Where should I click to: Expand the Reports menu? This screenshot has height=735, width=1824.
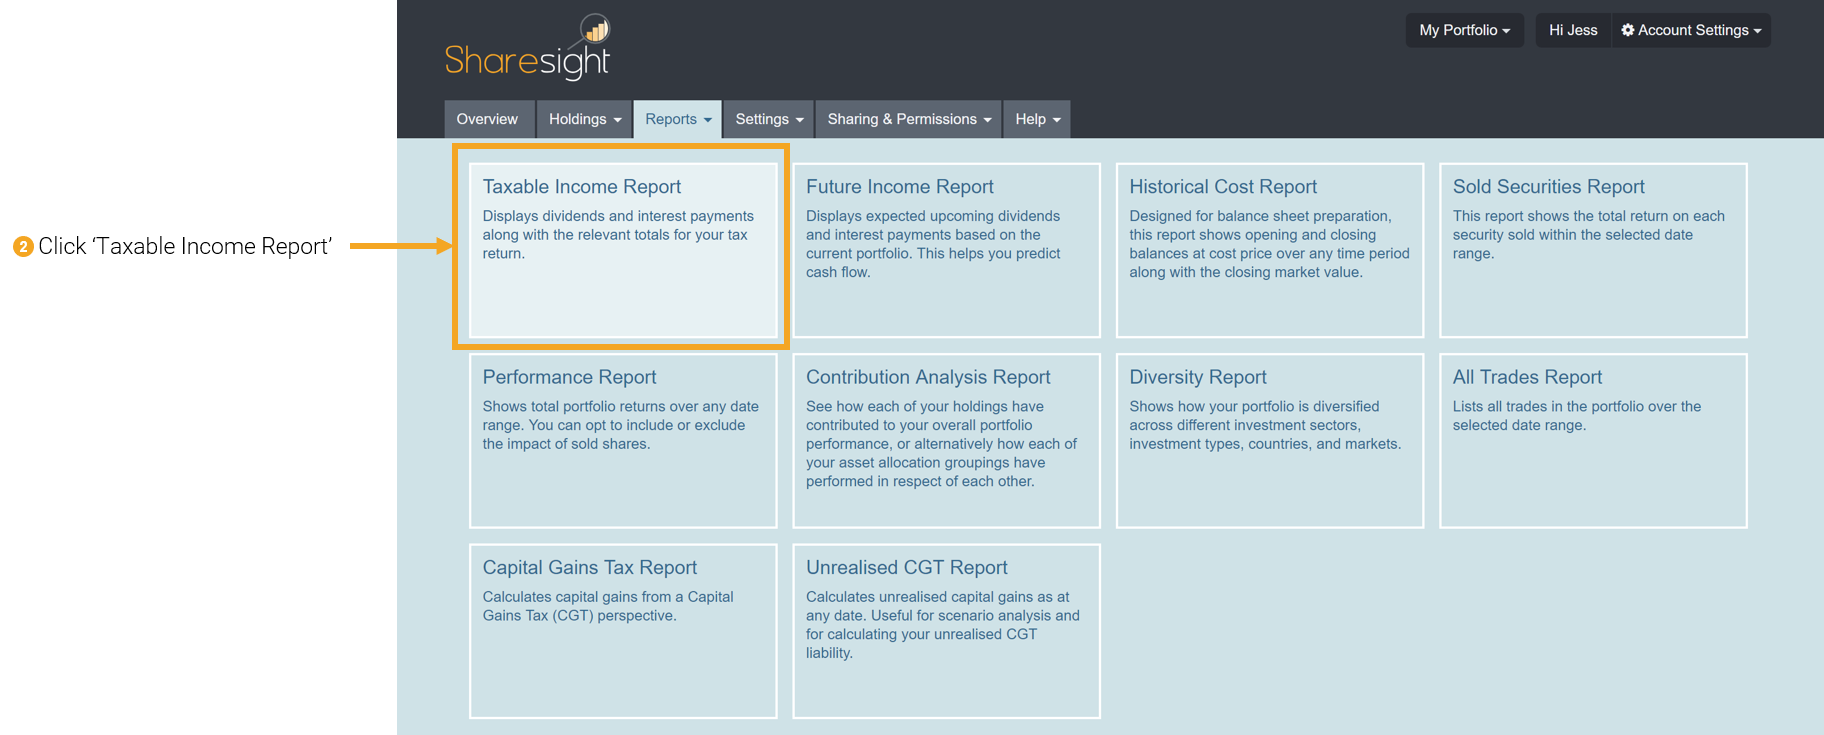click(678, 119)
